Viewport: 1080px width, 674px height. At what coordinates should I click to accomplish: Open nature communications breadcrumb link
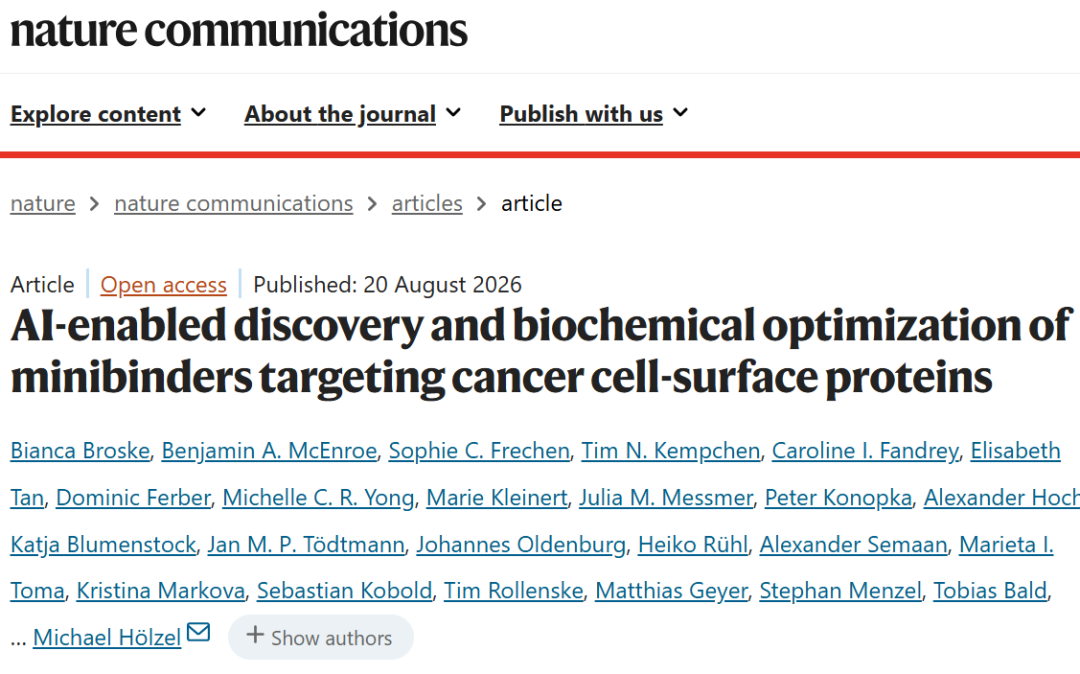[x=233, y=204]
